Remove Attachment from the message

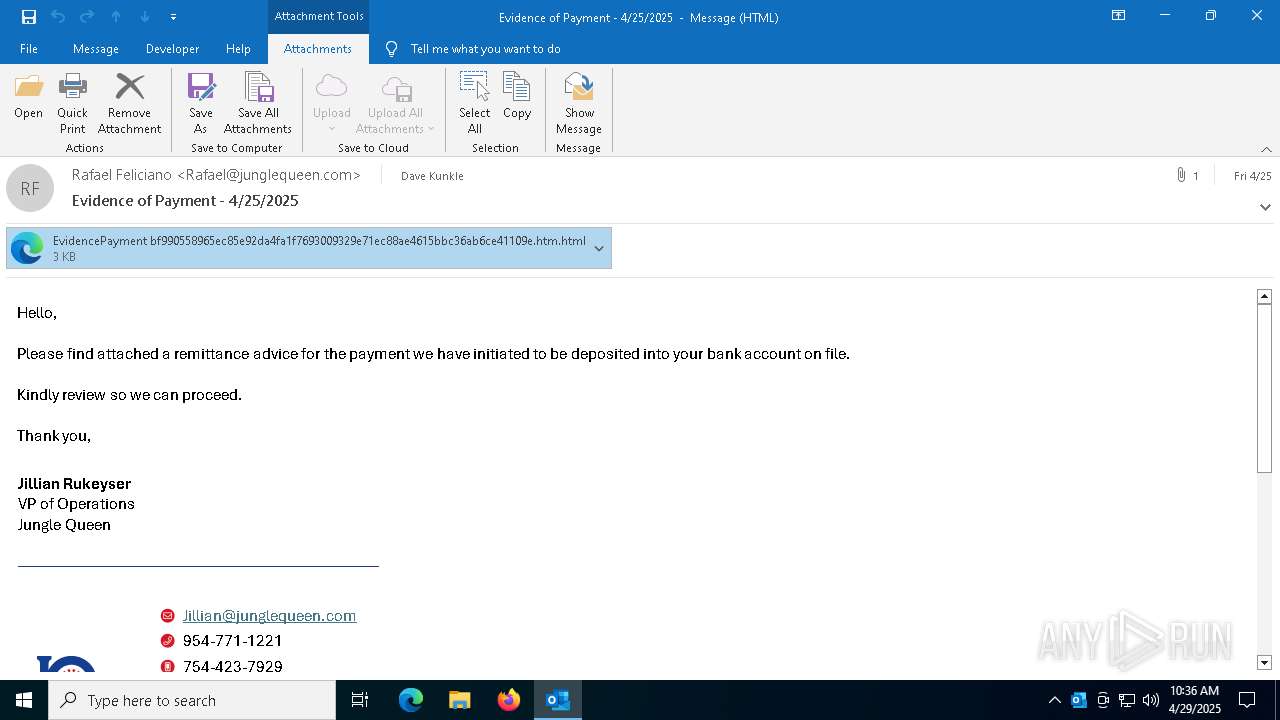tap(129, 104)
